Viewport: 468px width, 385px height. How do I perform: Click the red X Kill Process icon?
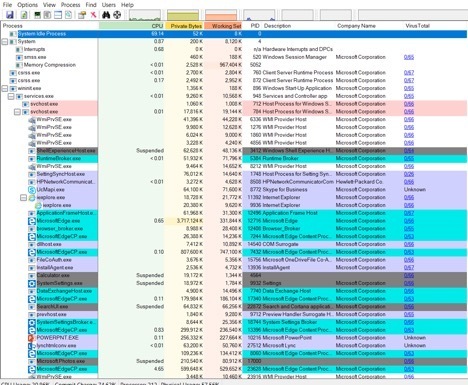click(x=94, y=15)
